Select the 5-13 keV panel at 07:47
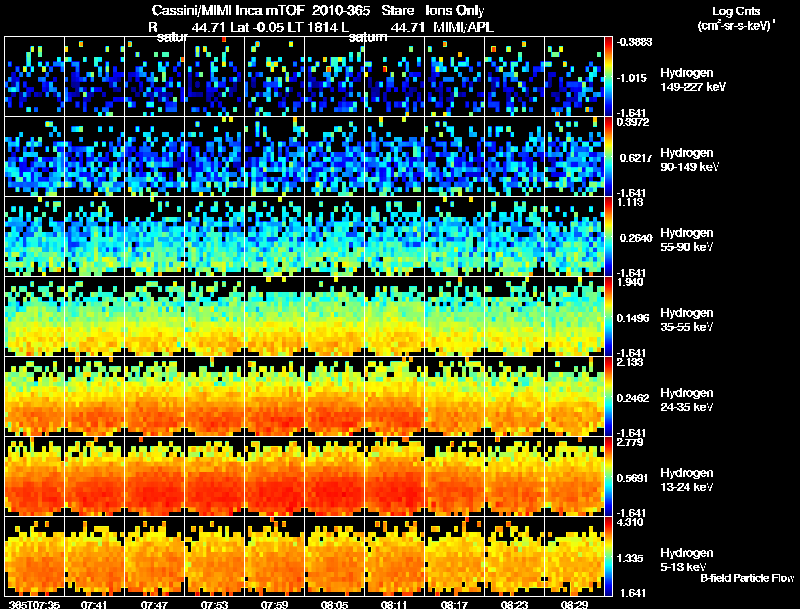 pyautogui.click(x=155, y=556)
